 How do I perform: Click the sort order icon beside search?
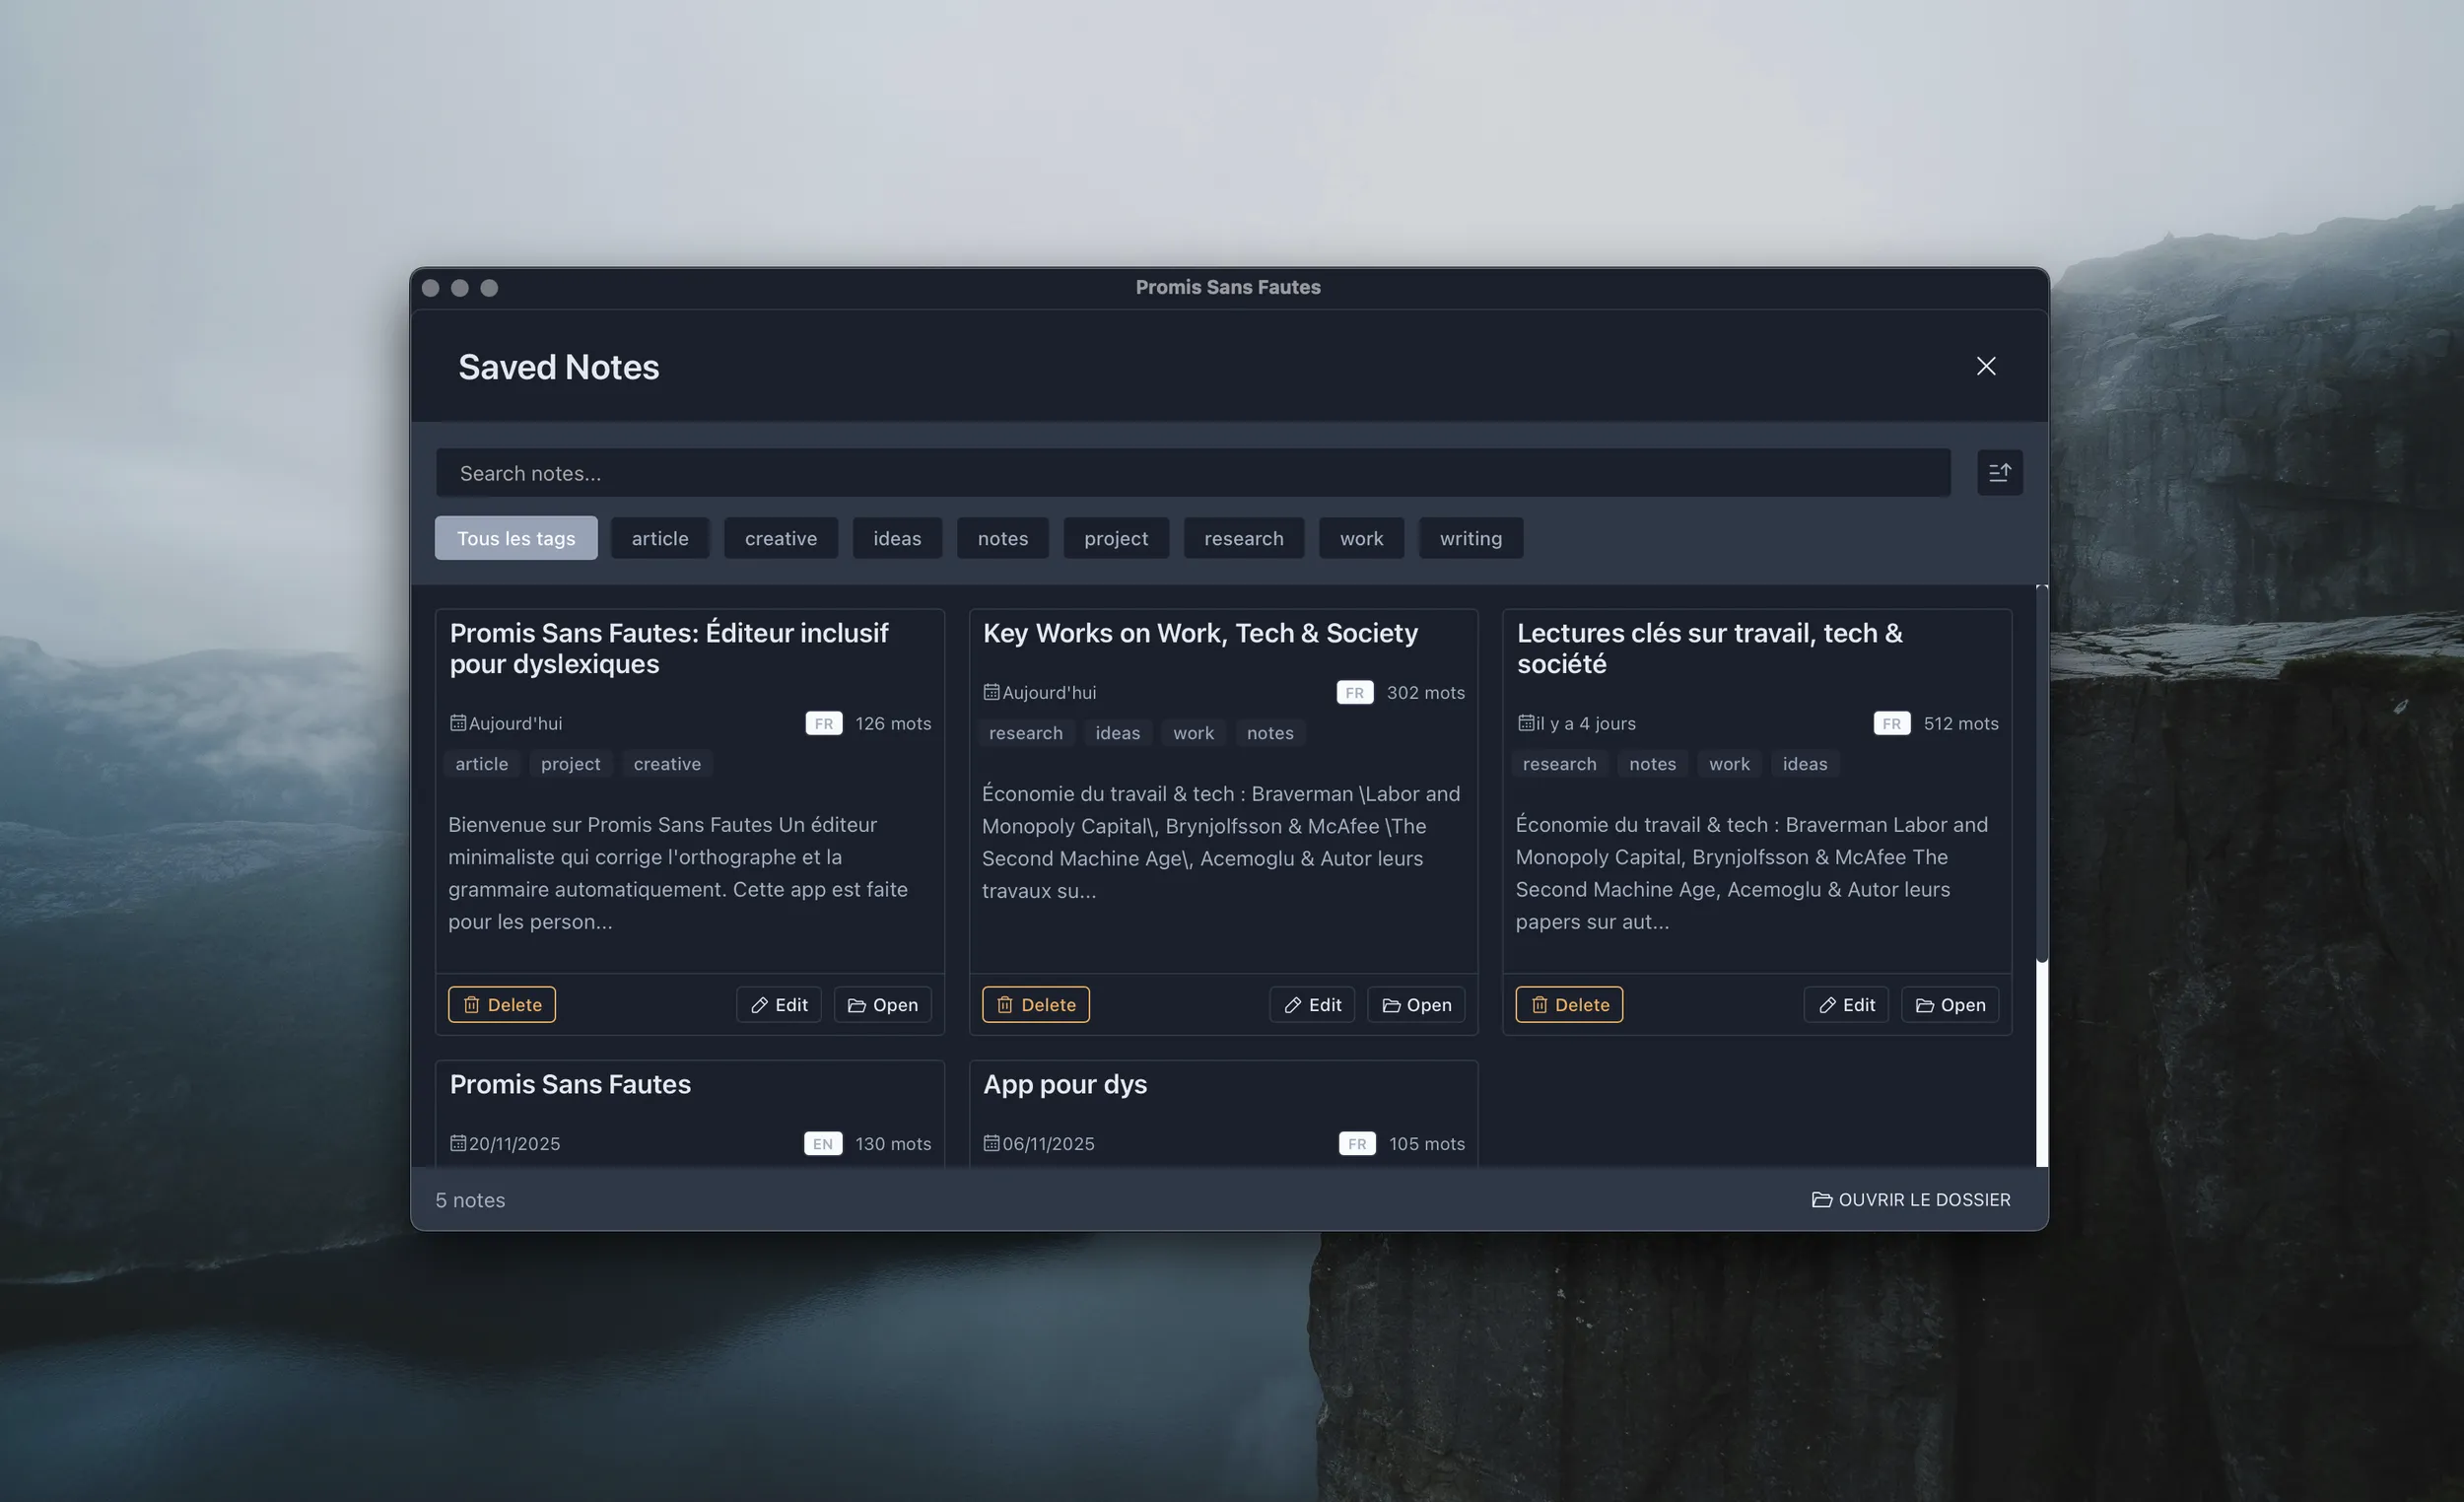1999,473
